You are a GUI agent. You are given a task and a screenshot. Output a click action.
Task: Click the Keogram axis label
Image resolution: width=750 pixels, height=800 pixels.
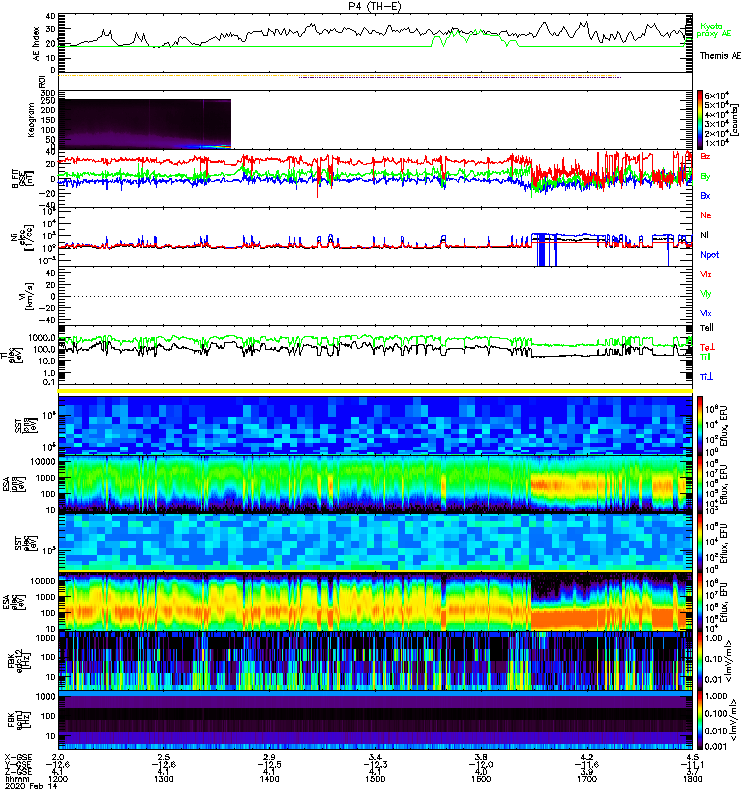31,119
